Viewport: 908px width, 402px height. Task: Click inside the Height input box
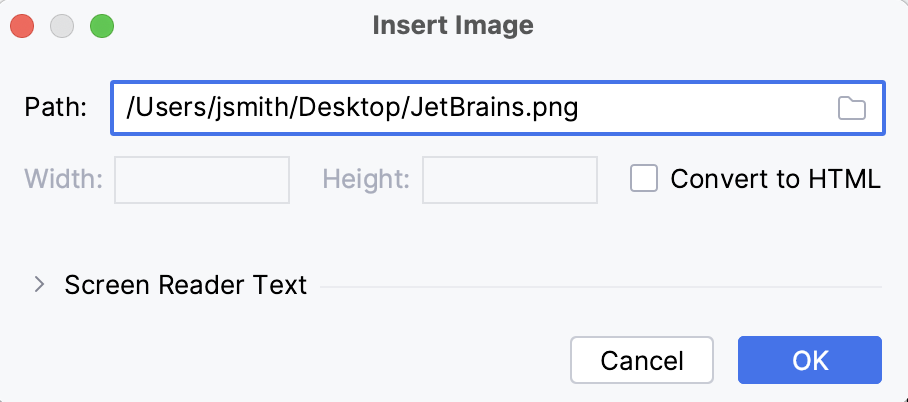click(510, 179)
